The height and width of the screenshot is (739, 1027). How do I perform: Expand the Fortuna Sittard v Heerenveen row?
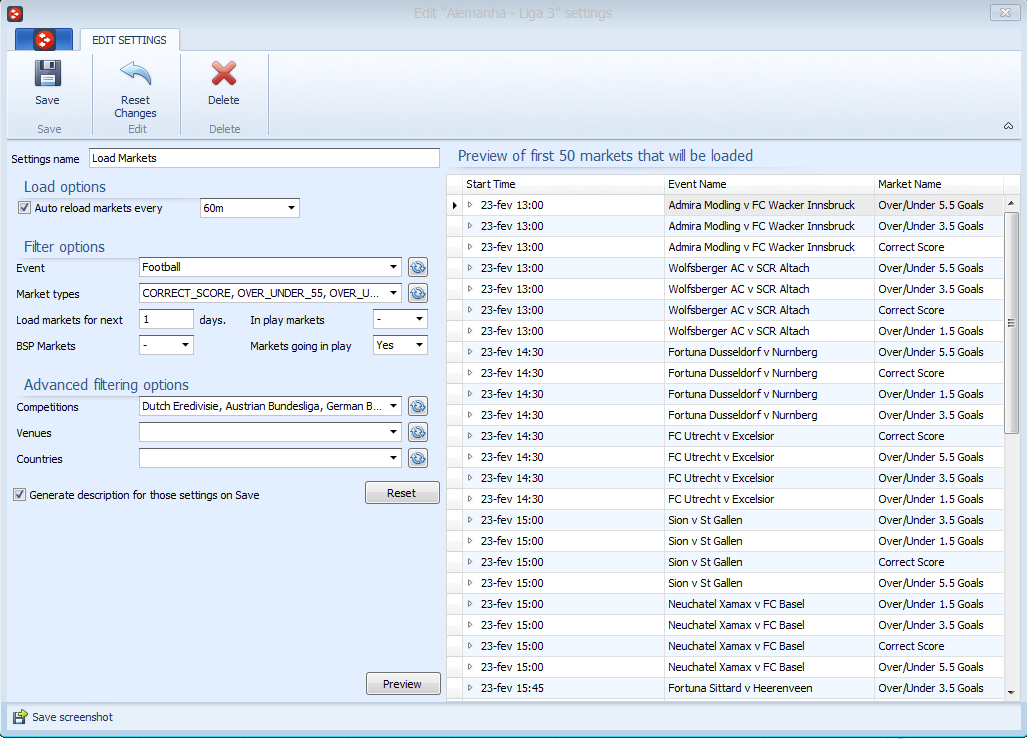[470, 688]
